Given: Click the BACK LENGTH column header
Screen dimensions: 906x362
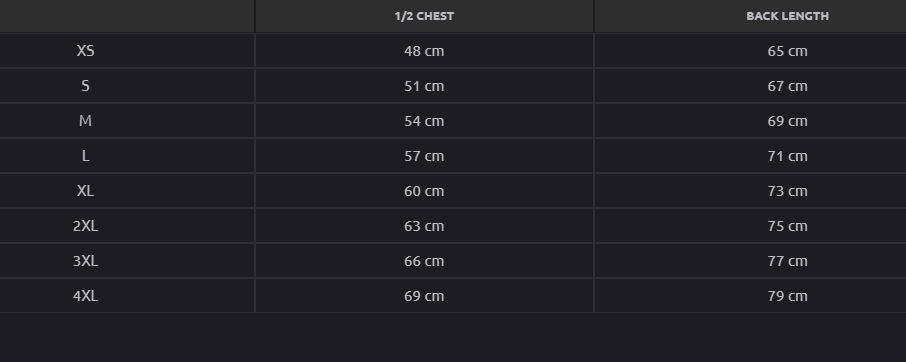Looking at the screenshot, I should pos(787,16).
